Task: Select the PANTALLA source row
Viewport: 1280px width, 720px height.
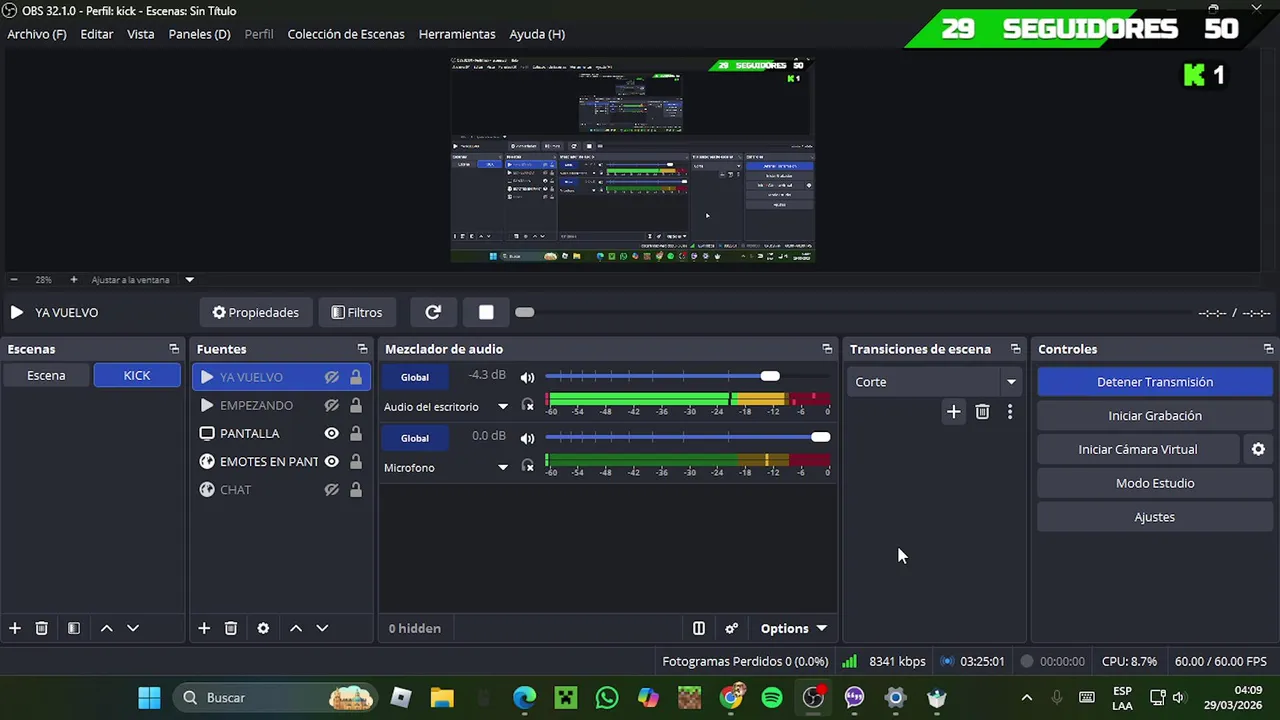Action: point(281,433)
